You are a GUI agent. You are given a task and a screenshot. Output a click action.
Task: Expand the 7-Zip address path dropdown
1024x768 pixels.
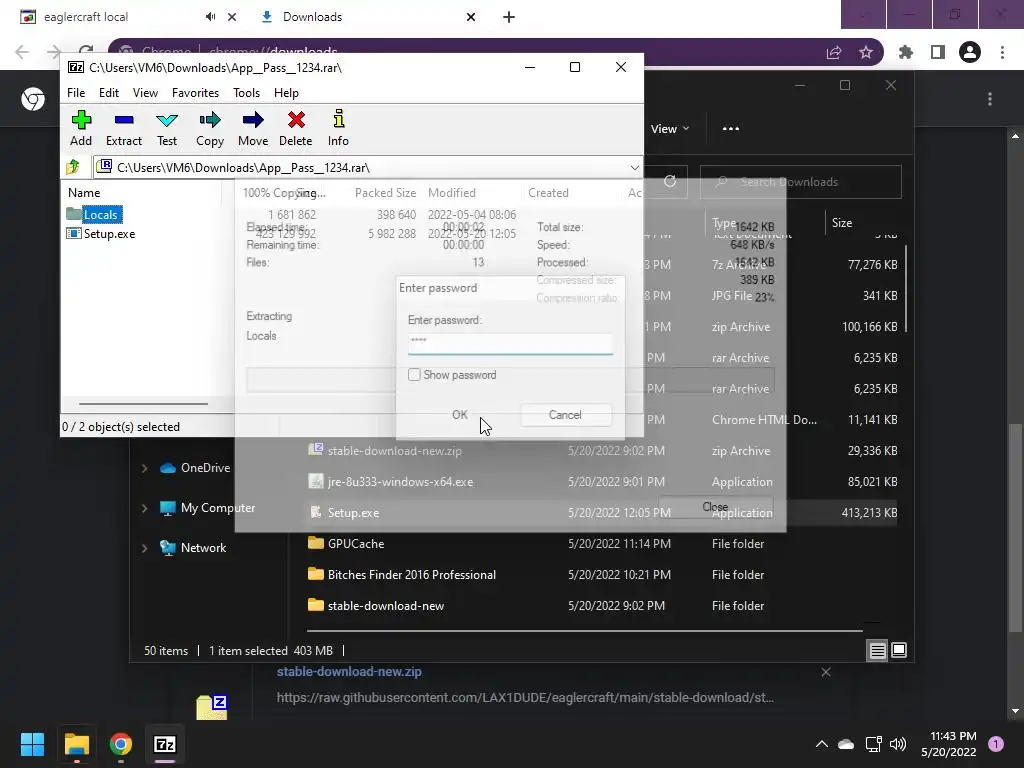(634, 168)
